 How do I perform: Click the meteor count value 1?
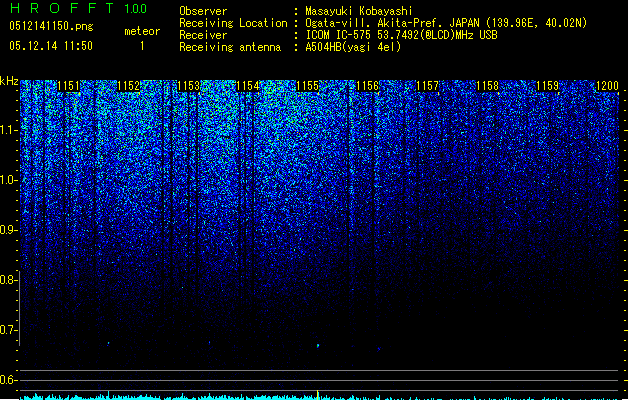click(x=142, y=46)
